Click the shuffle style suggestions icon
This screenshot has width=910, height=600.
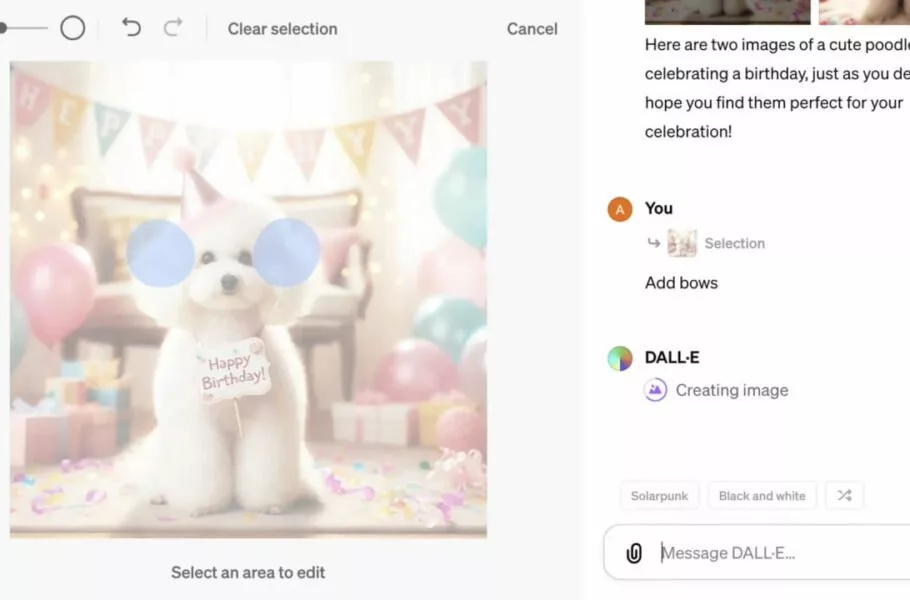[x=844, y=495]
